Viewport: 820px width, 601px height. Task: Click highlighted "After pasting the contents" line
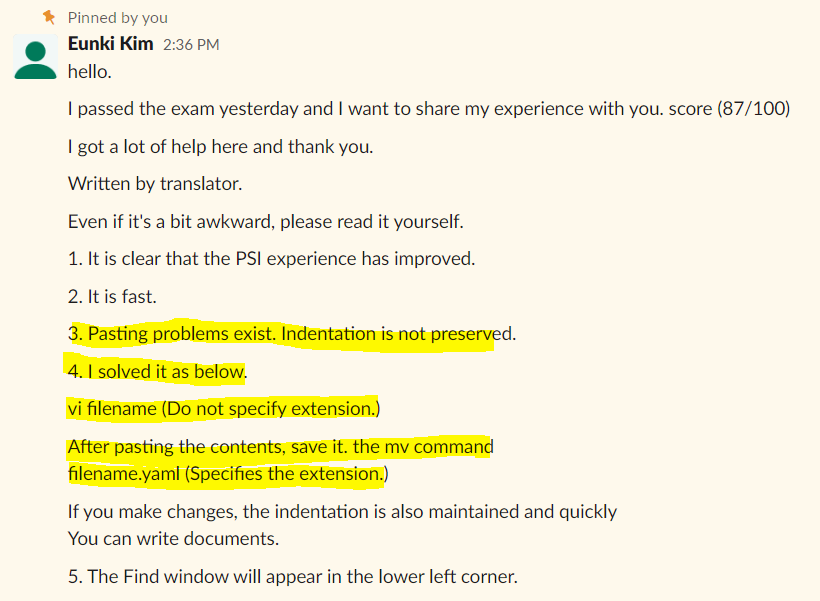[x=280, y=447]
